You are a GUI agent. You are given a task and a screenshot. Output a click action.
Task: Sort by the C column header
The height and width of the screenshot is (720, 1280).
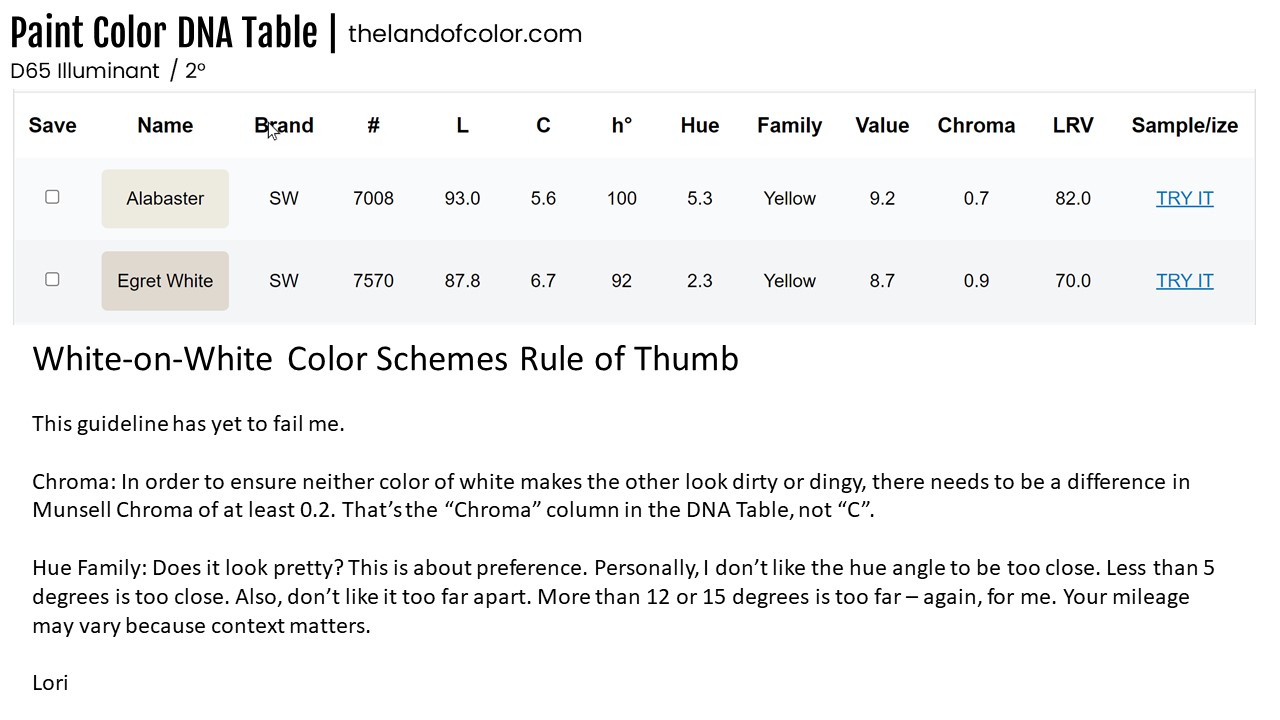[543, 125]
